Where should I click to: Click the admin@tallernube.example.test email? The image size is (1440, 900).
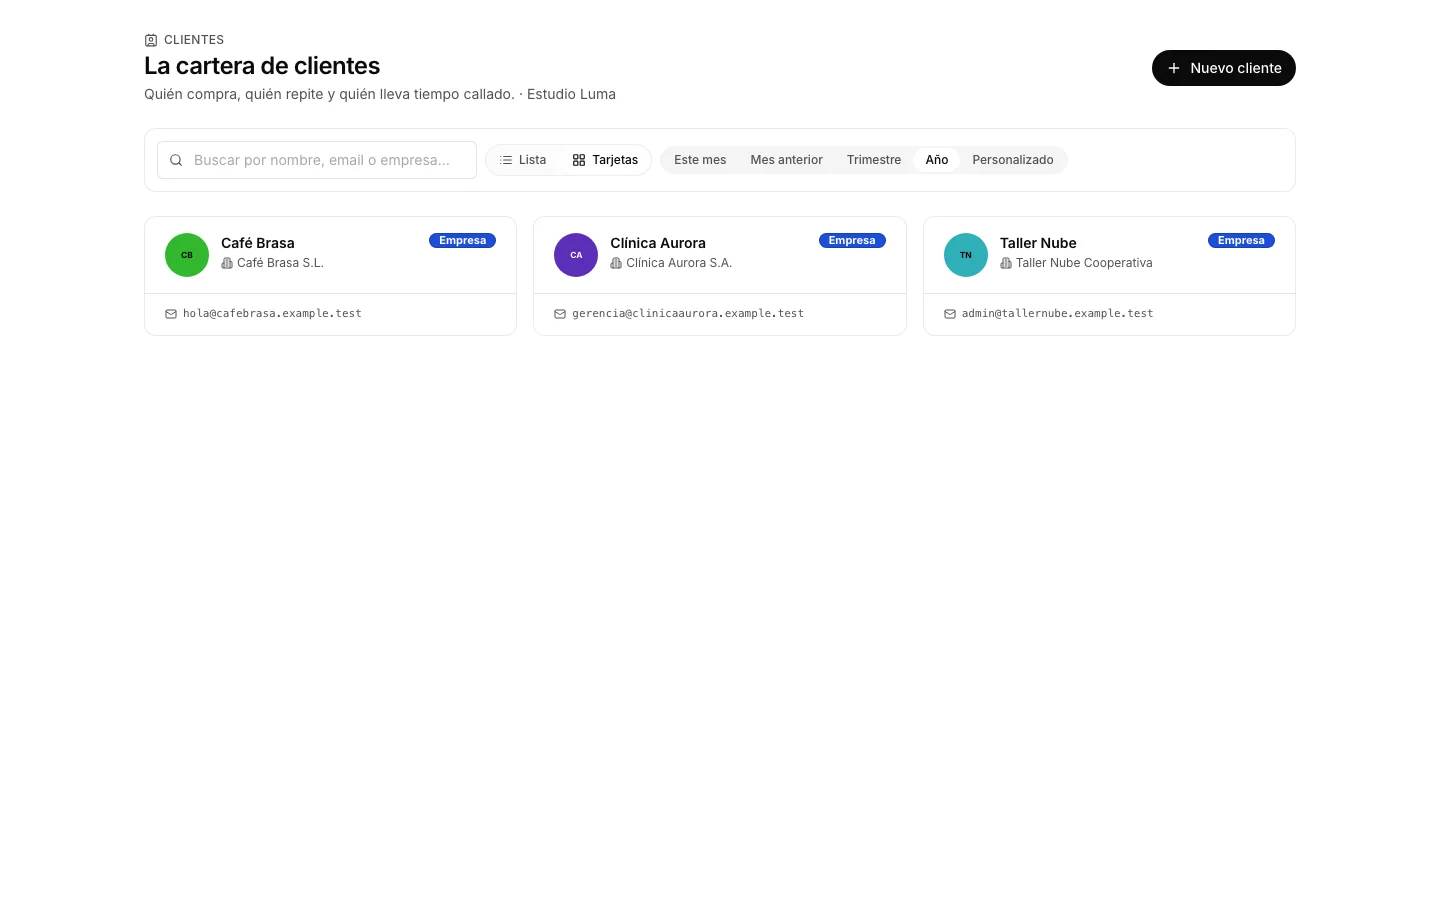pyautogui.click(x=1057, y=314)
